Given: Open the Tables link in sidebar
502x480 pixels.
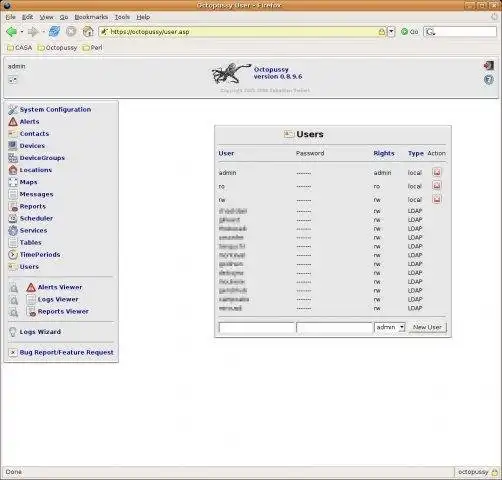Looking at the screenshot, I should [x=30, y=243].
